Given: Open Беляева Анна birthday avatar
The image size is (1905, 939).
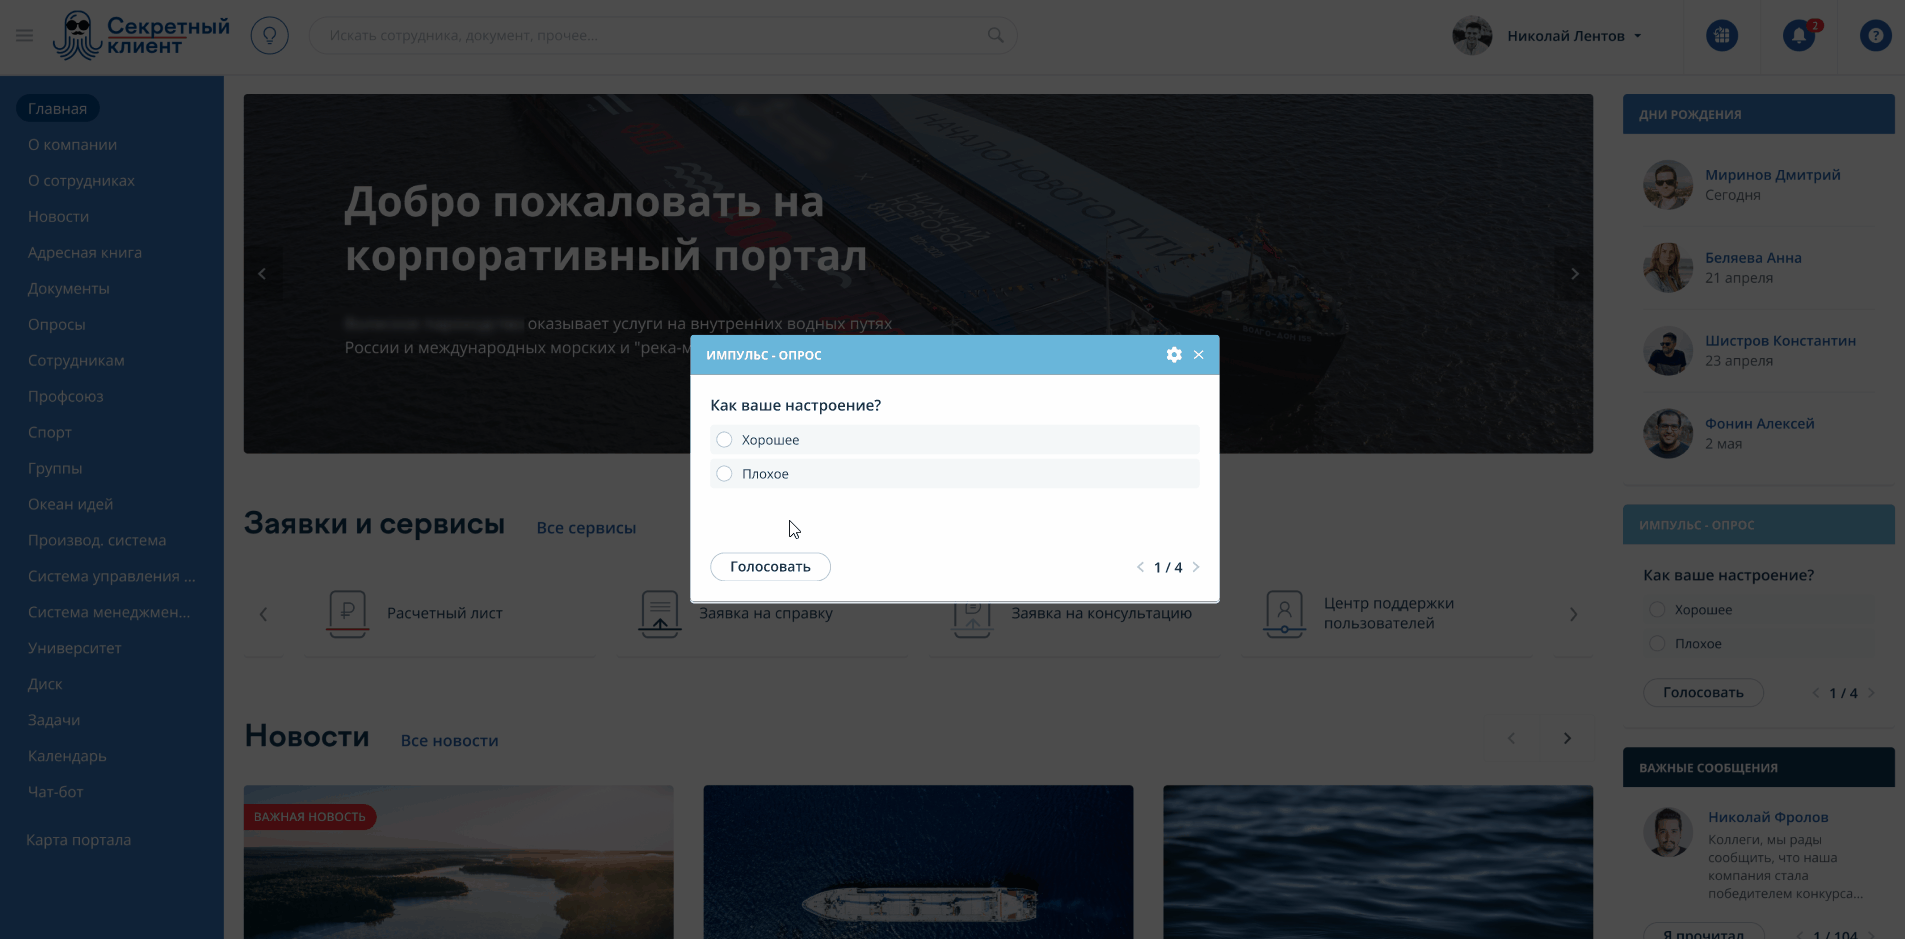Looking at the screenshot, I should tap(1668, 268).
